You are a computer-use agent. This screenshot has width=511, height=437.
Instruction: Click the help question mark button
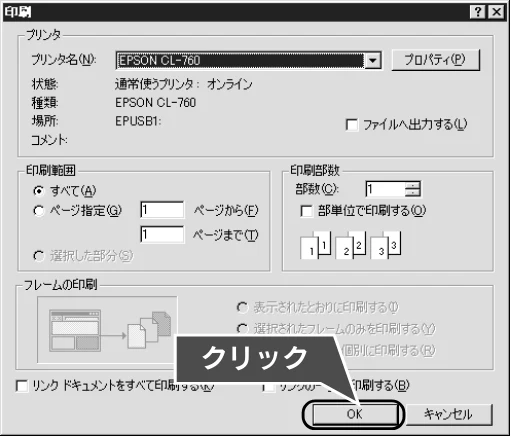[478, 12]
